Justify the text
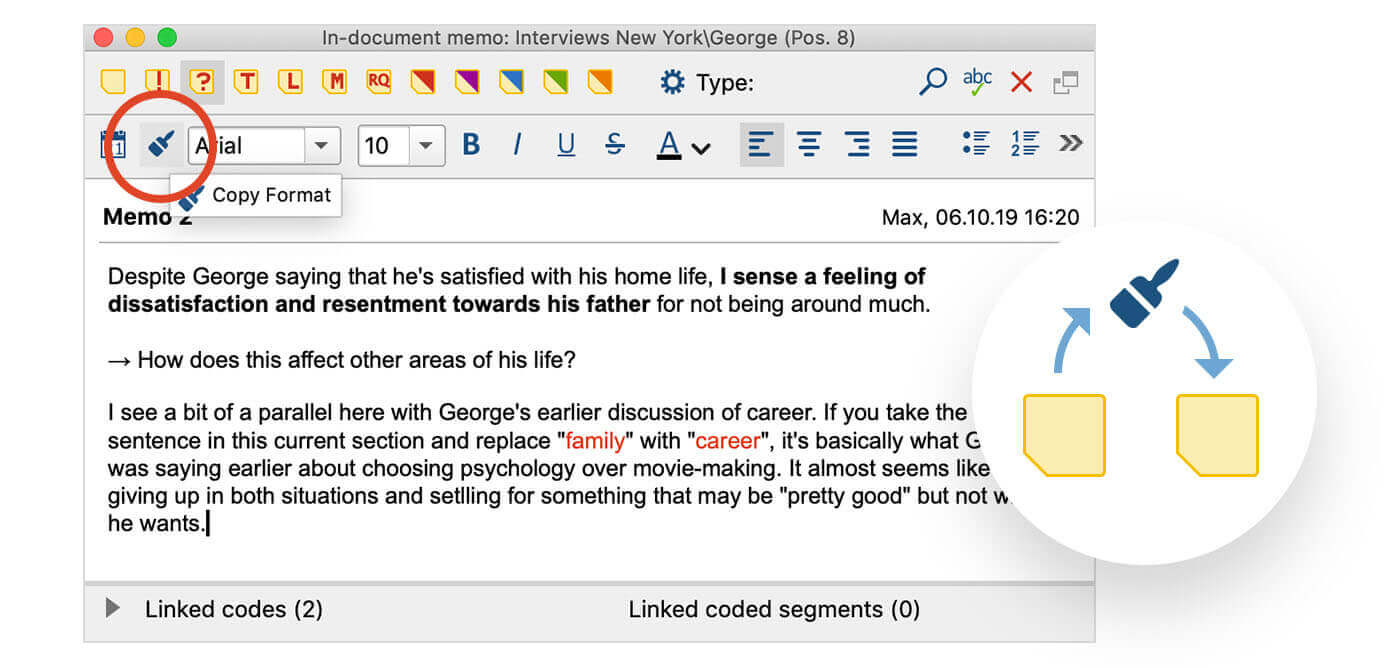Viewport: 1400px width, 668px height. point(905,145)
